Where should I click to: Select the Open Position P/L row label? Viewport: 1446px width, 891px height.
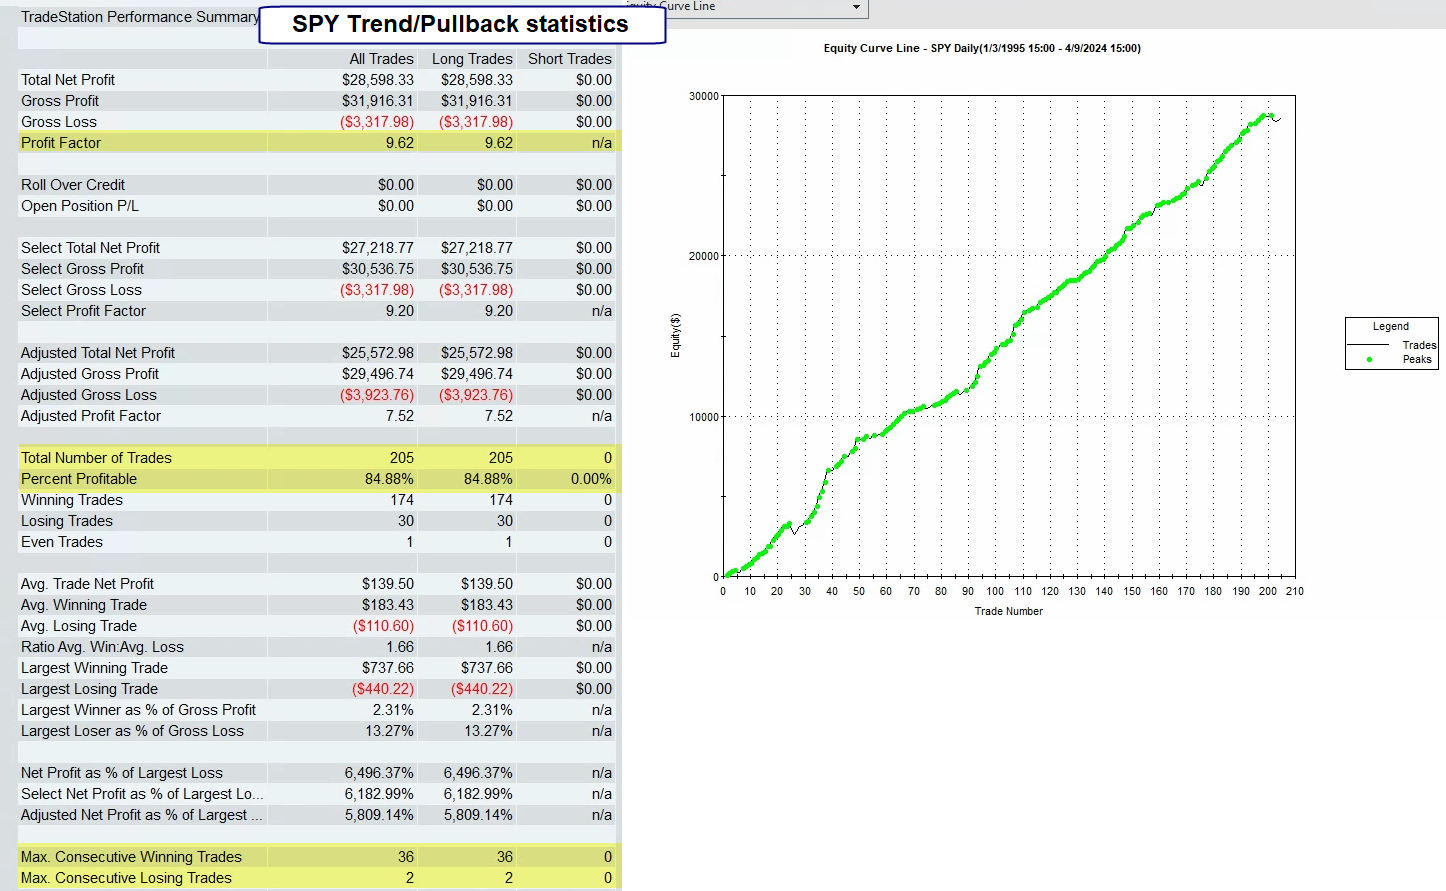point(80,206)
